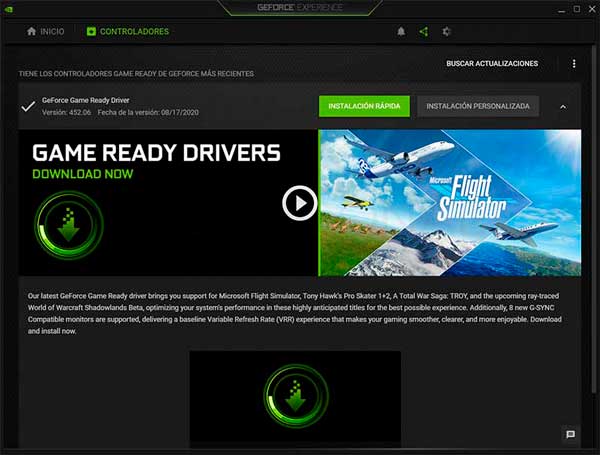Open the Microsoft Flight Simulator image
Viewport: 600px width, 455px height.
pyautogui.click(x=450, y=203)
